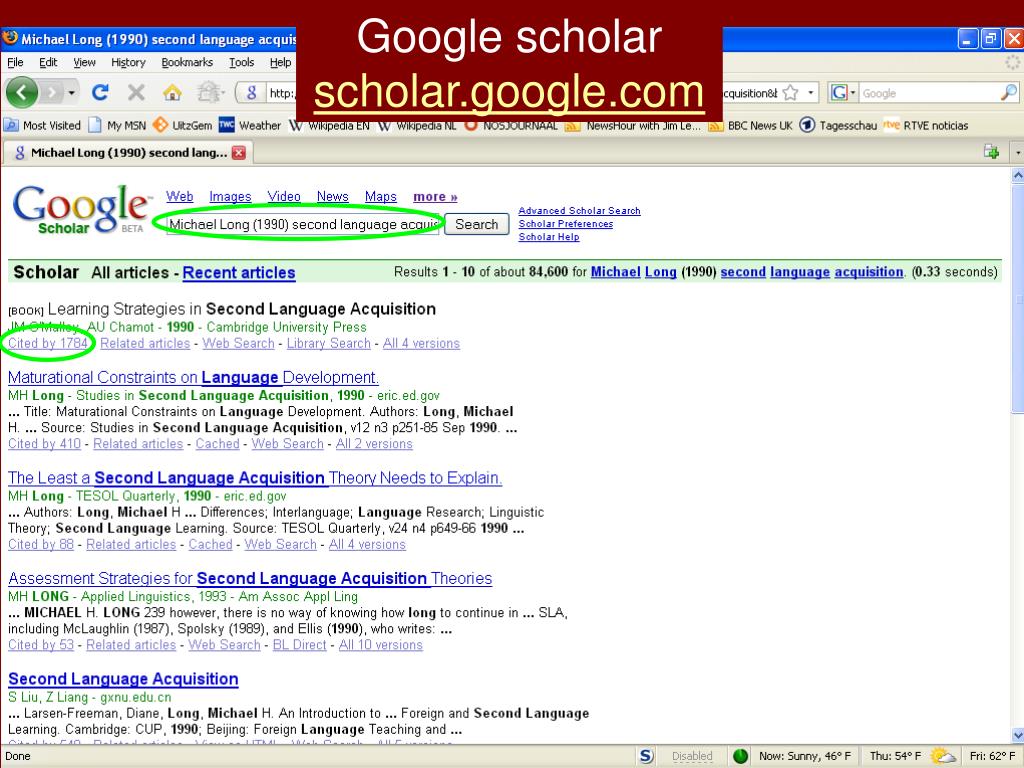The image size is (1024, 768).
Task: Click the Scholar search query field
Action: point(303,224)
